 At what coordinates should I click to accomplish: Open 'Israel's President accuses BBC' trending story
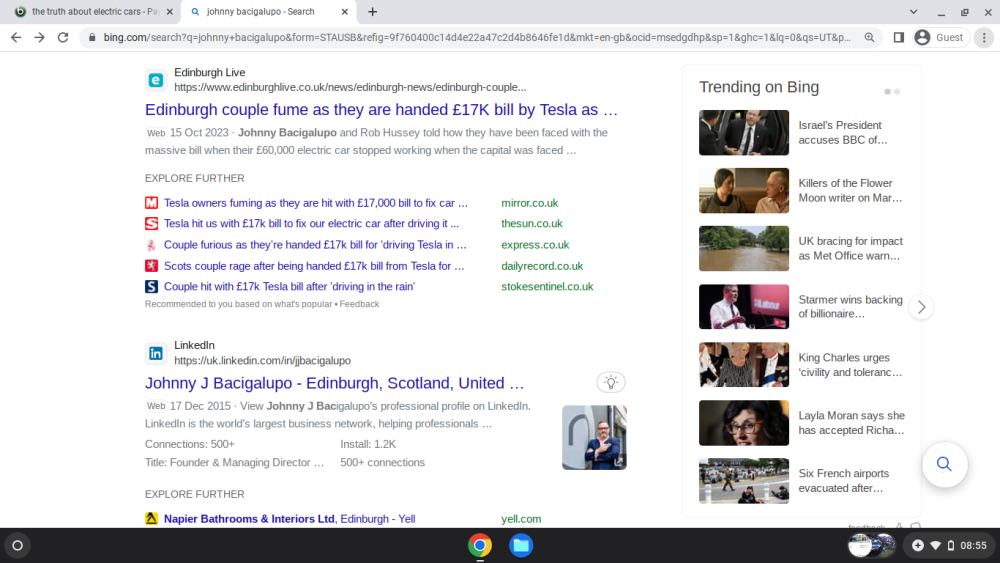point(802,133)
